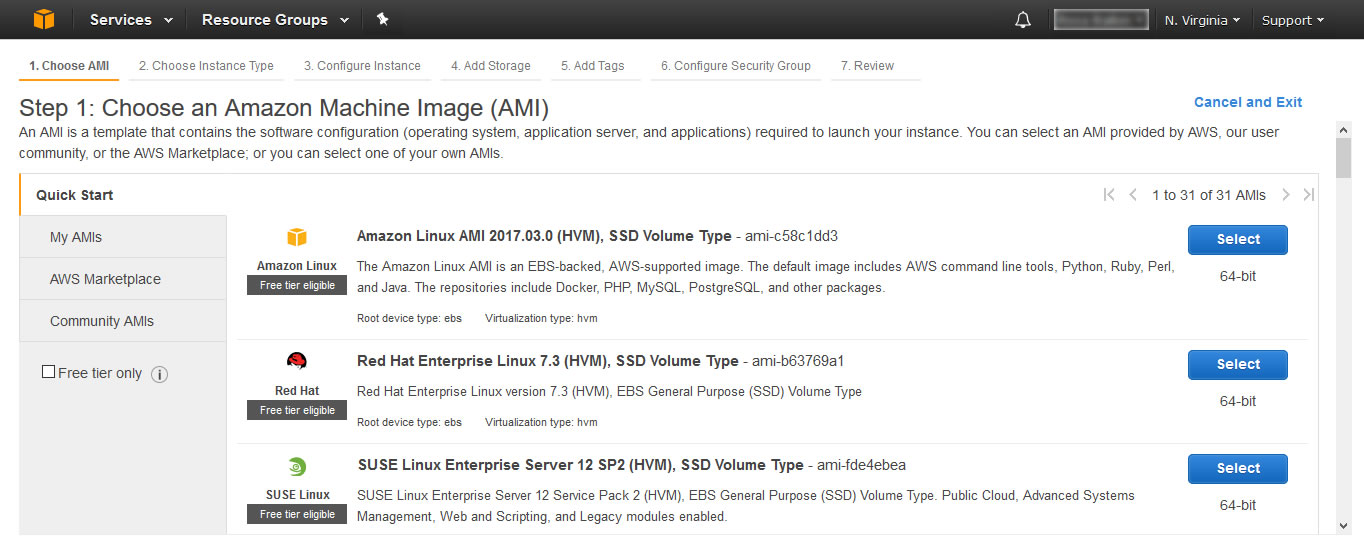1364x560 pixels.
Task: Select the Amazon Linux AMI 2017.03.0
Action: click(1238, 240)
